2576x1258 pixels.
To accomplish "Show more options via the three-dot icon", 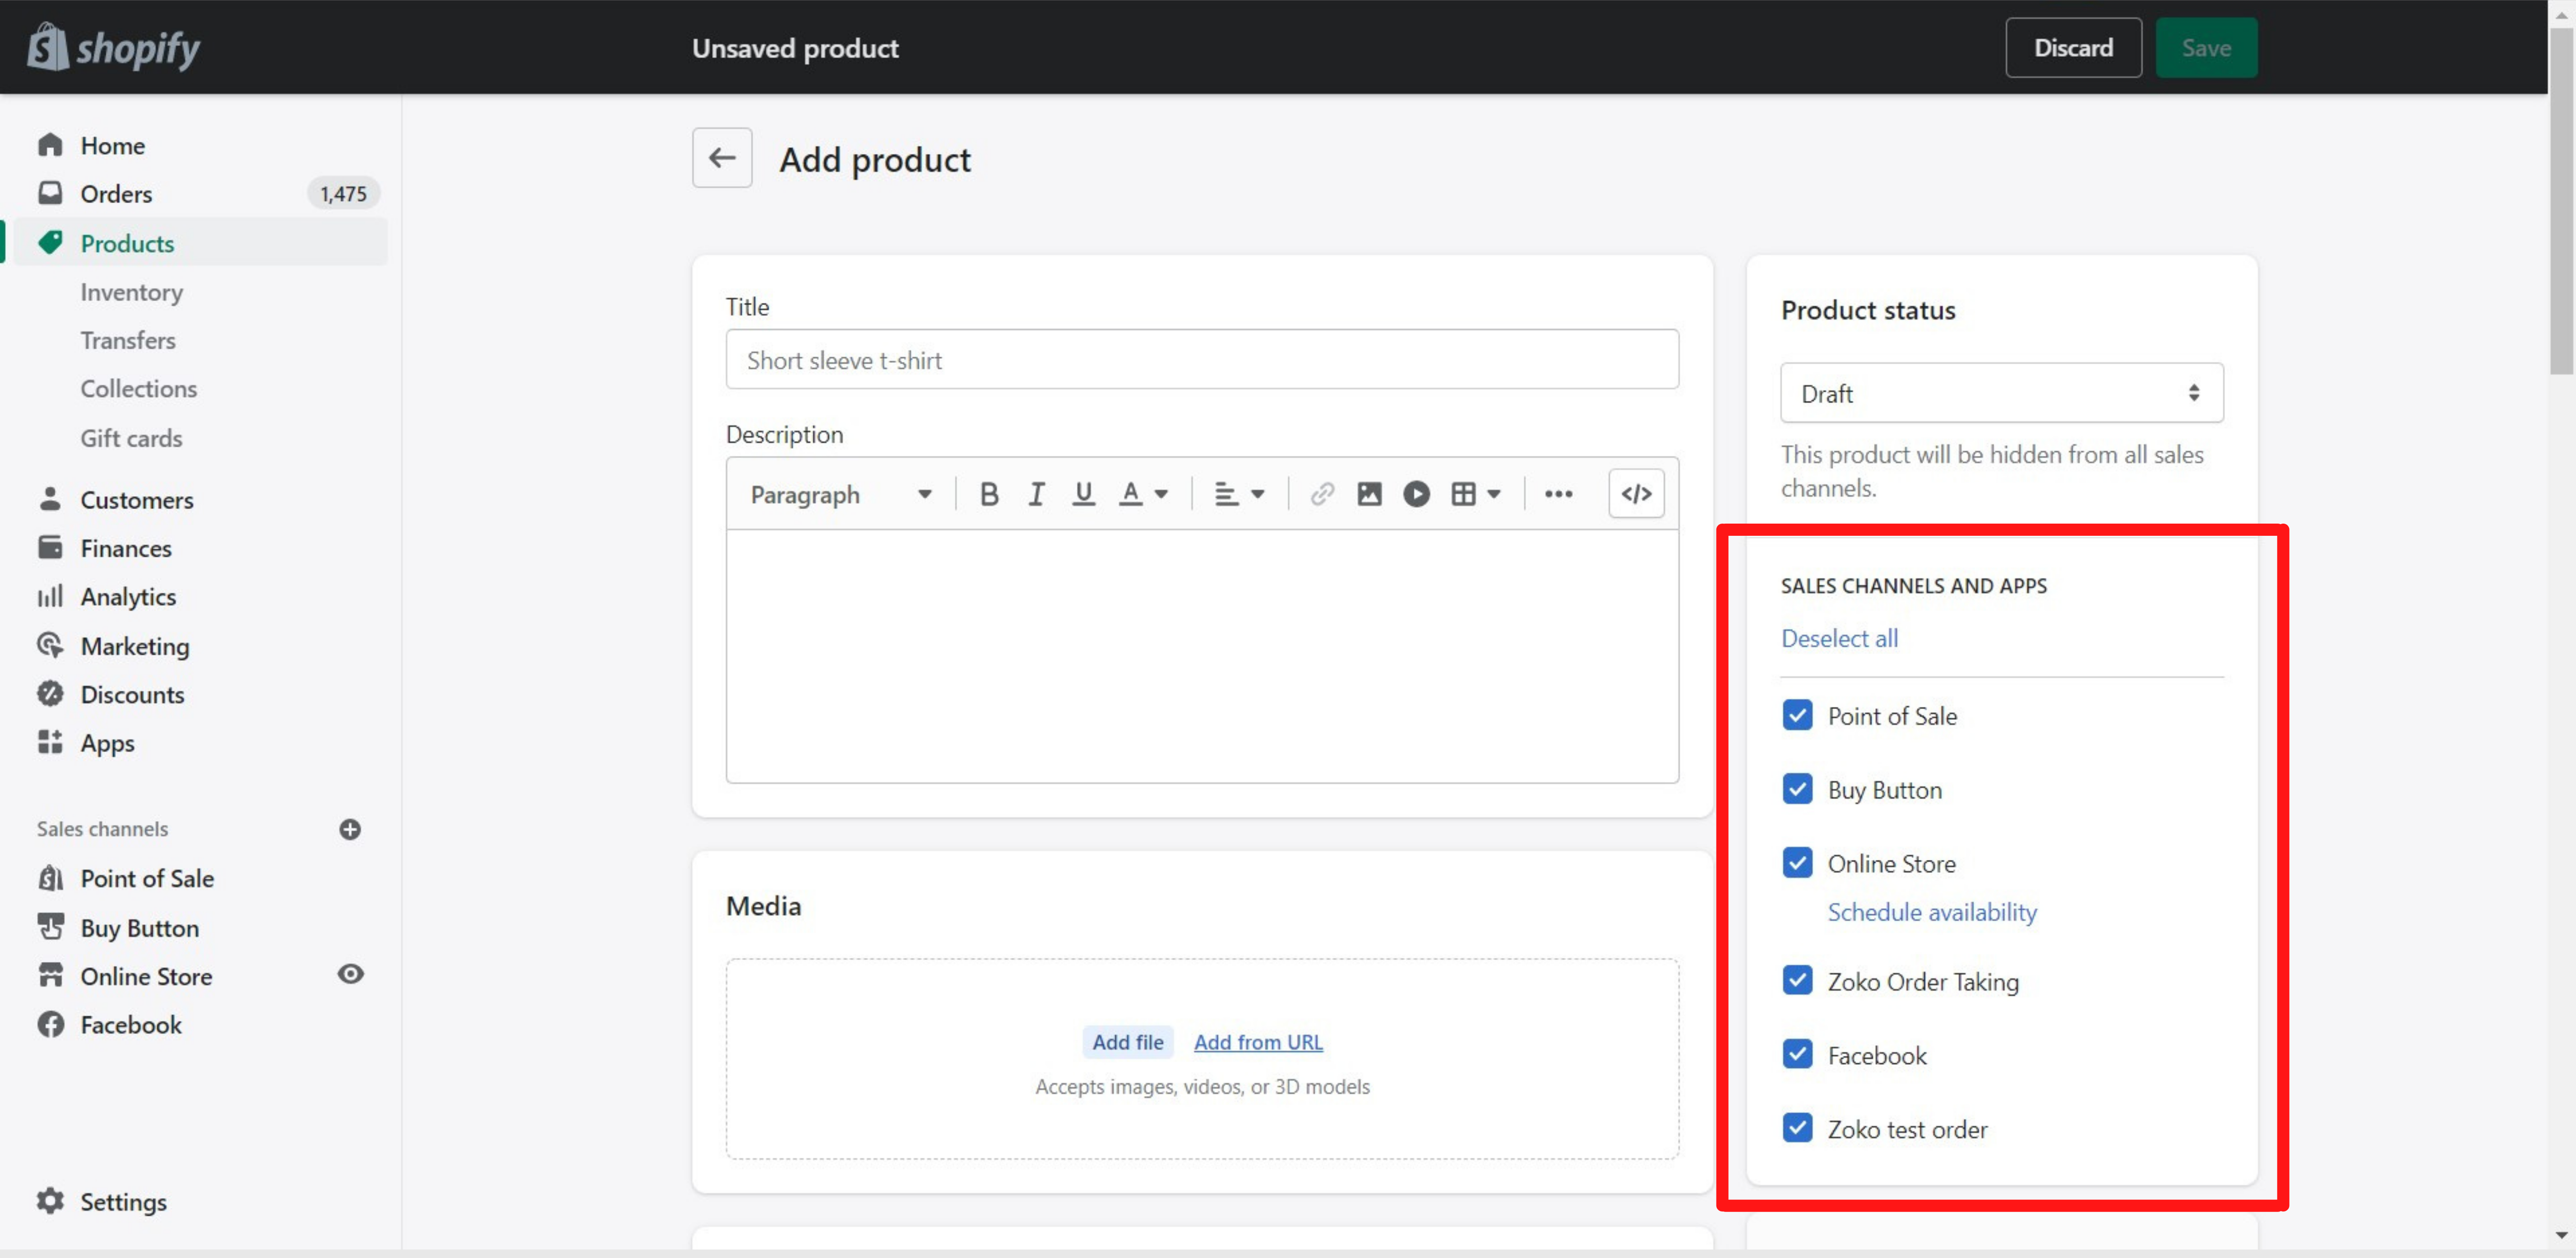I will click(x=1558, y=494).
